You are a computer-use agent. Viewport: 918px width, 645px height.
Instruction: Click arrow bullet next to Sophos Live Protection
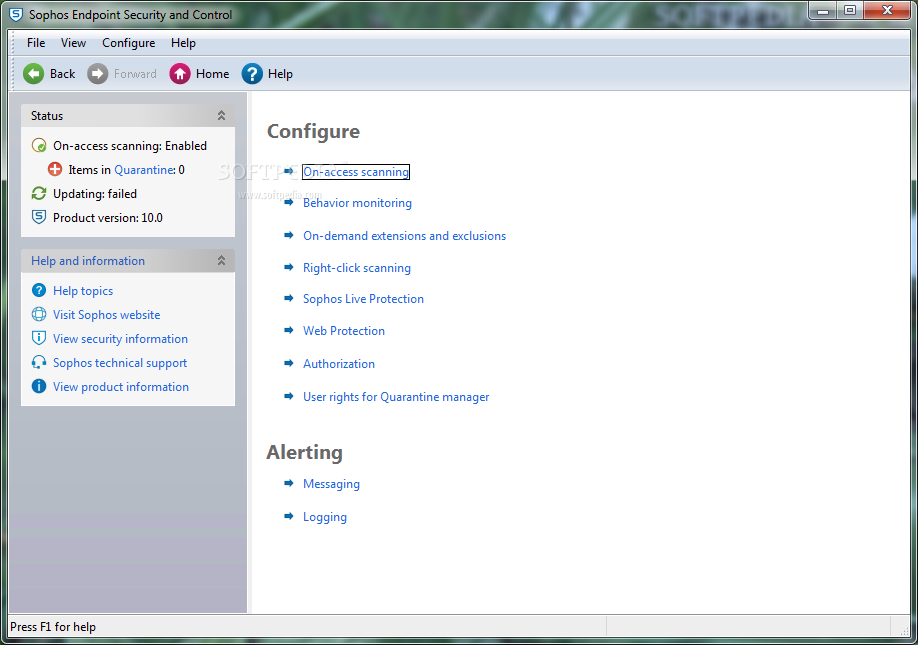[289, 299]
